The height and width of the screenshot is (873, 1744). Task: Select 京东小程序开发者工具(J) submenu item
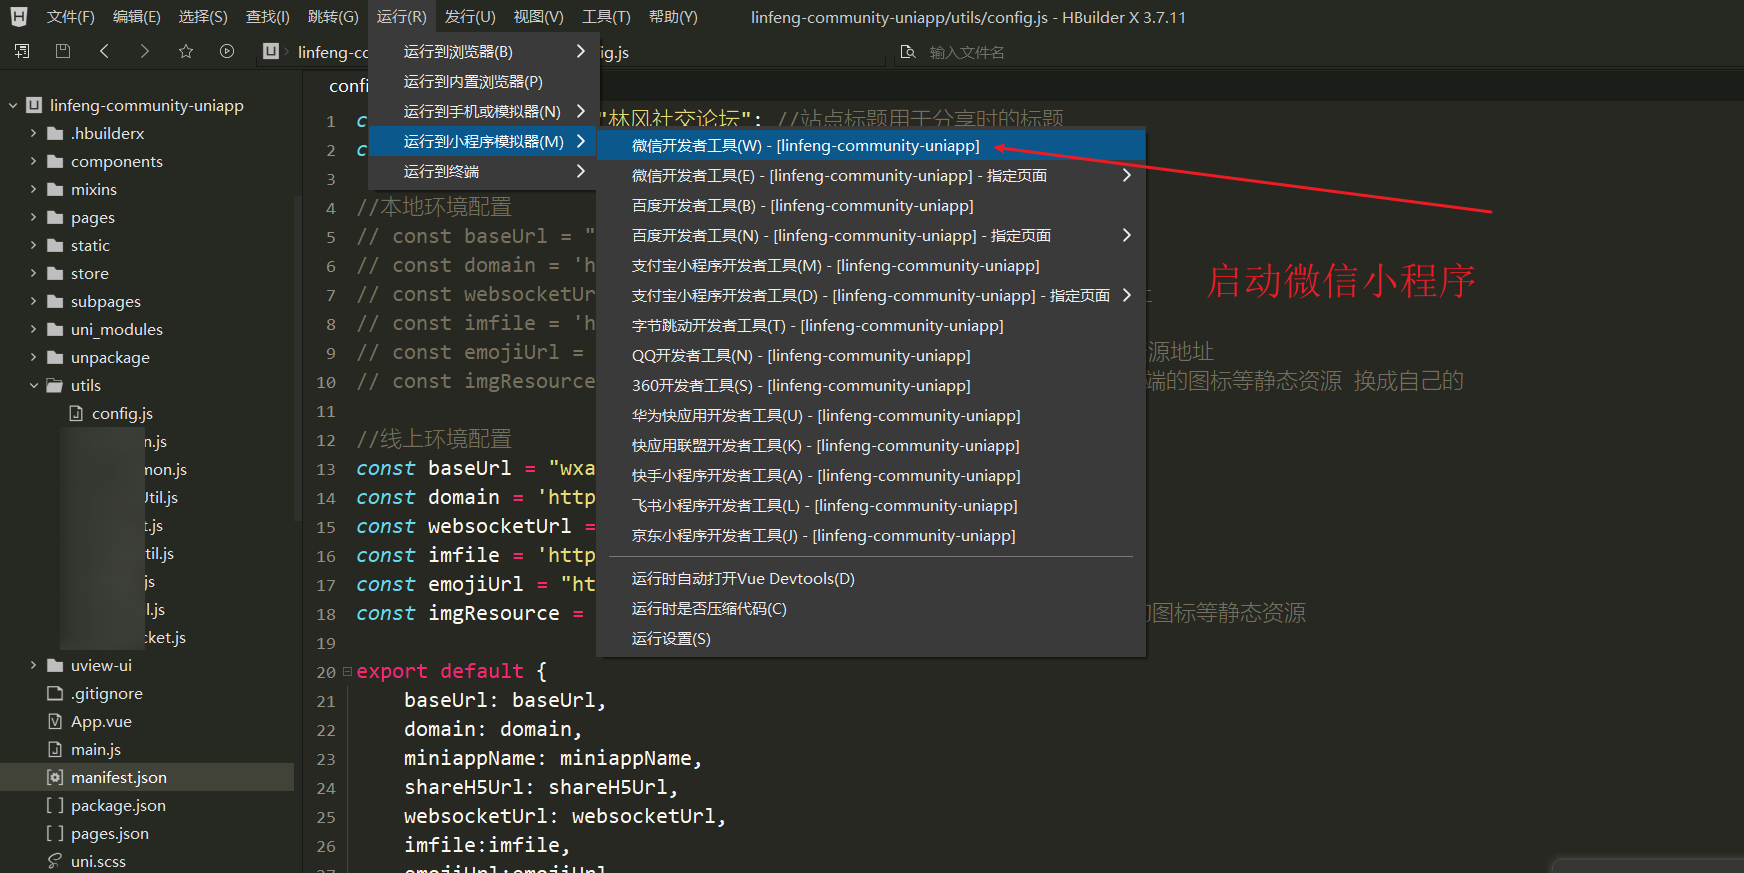871,535
